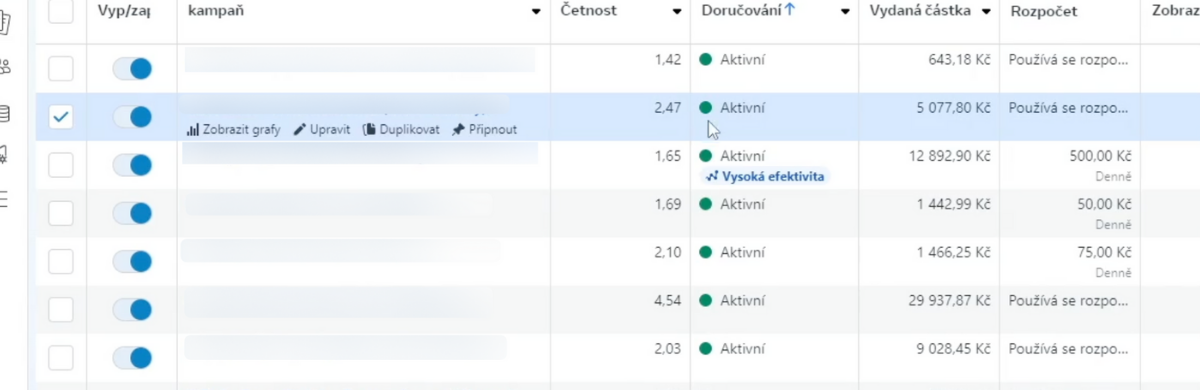Screen dimensions: 1200x390
Task: Click Zobrazit grafy chart icon
Action: pos(193,130)
